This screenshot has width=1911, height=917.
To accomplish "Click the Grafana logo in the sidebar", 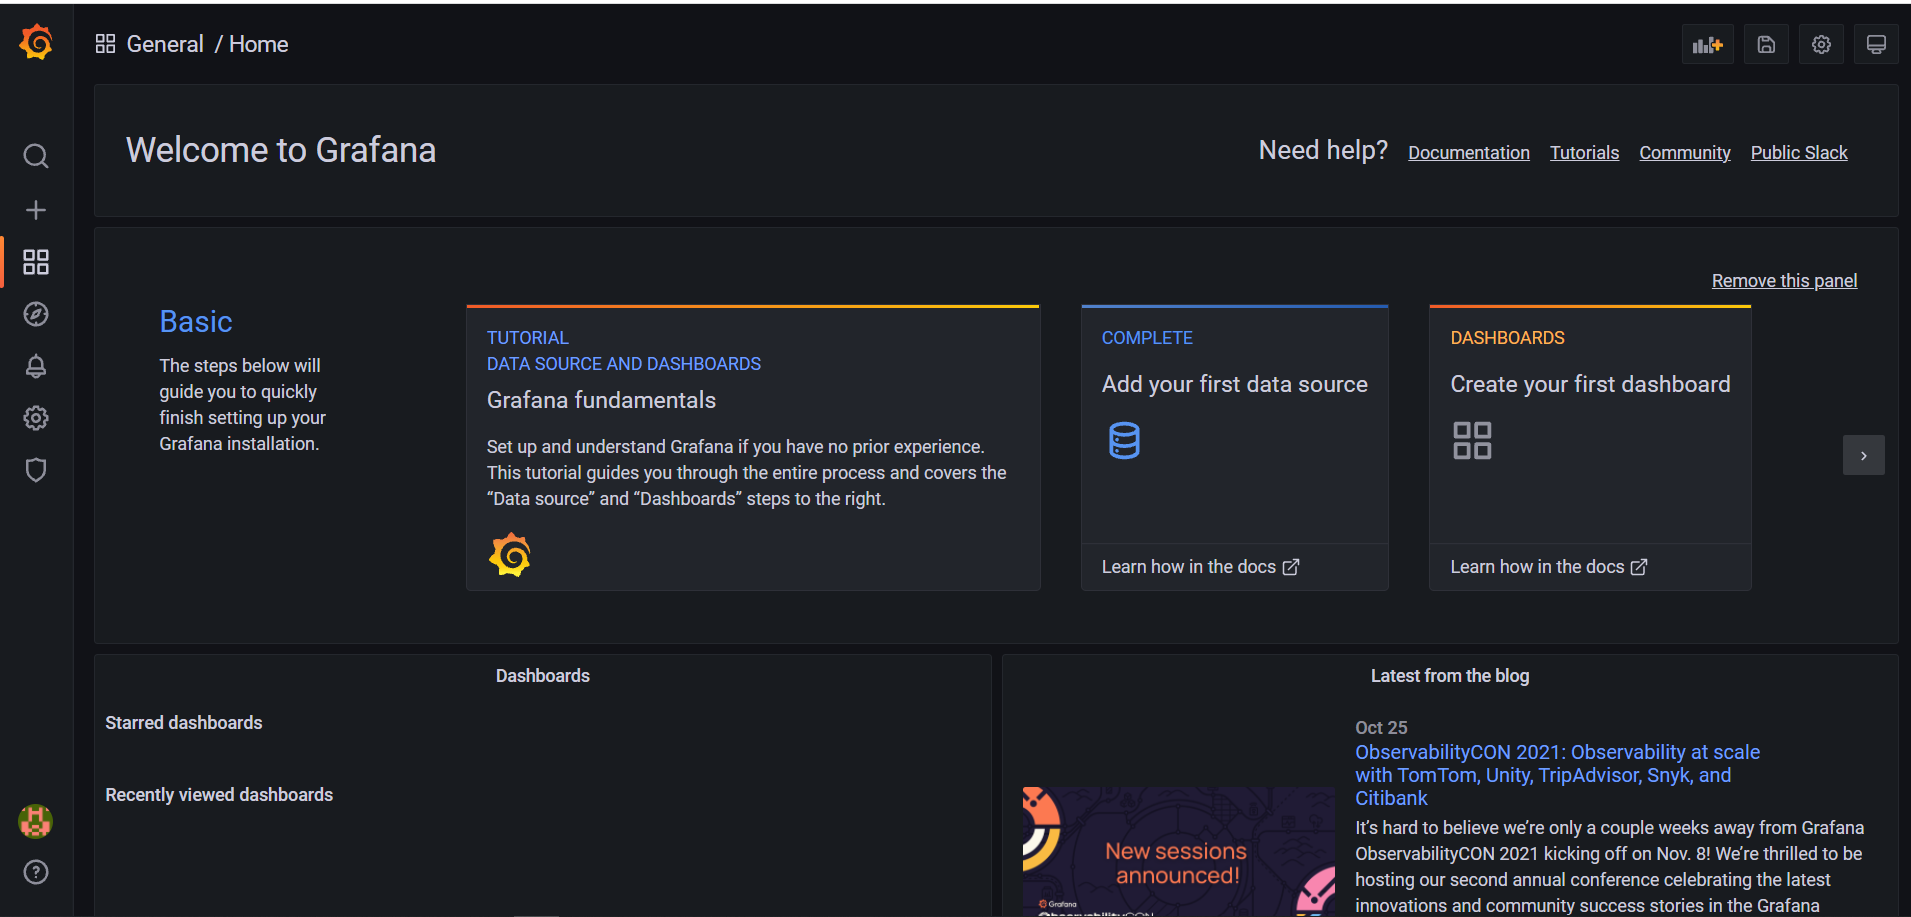I will [36, 43].
